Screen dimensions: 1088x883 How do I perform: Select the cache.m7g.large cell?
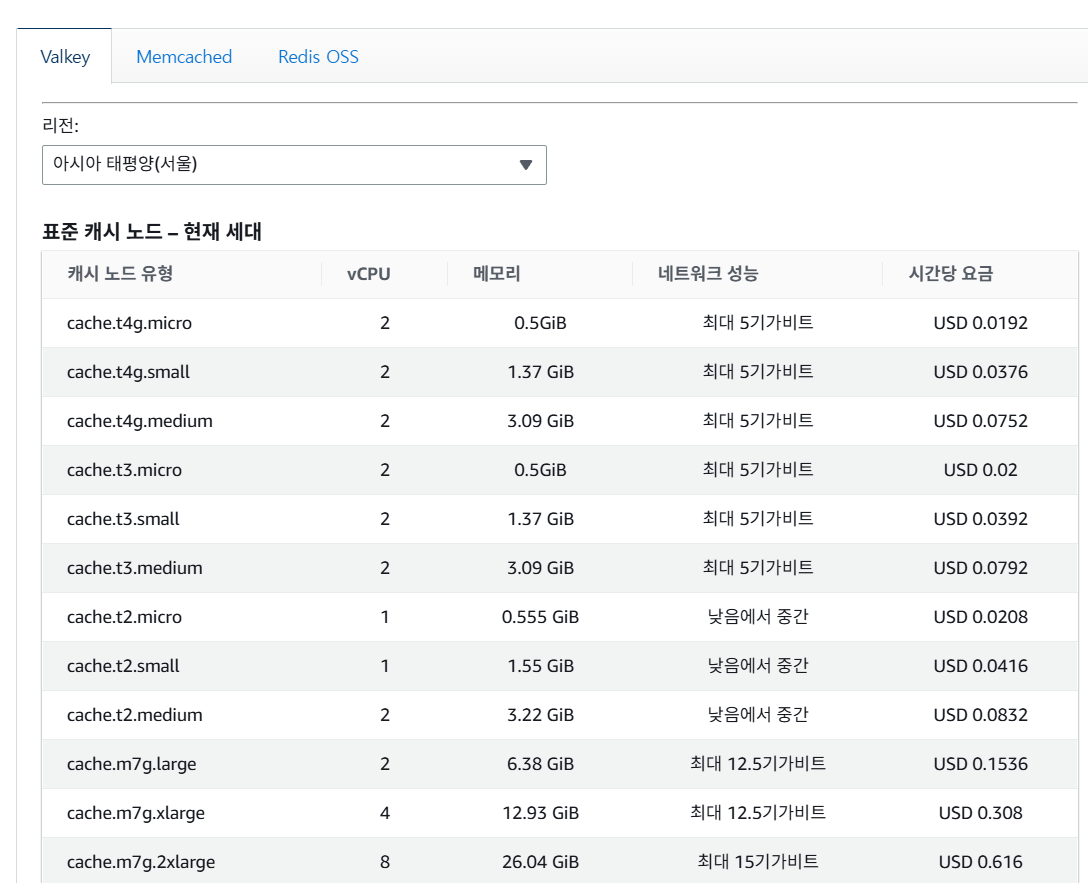point(131,764)
